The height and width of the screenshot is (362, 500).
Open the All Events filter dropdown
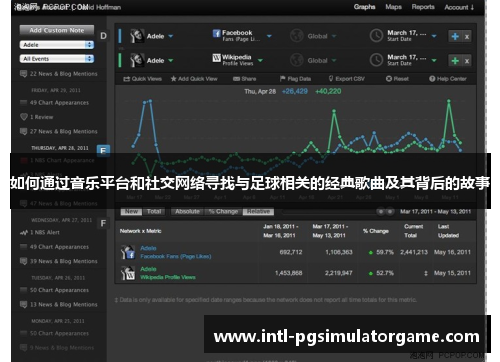coord(57,59)
